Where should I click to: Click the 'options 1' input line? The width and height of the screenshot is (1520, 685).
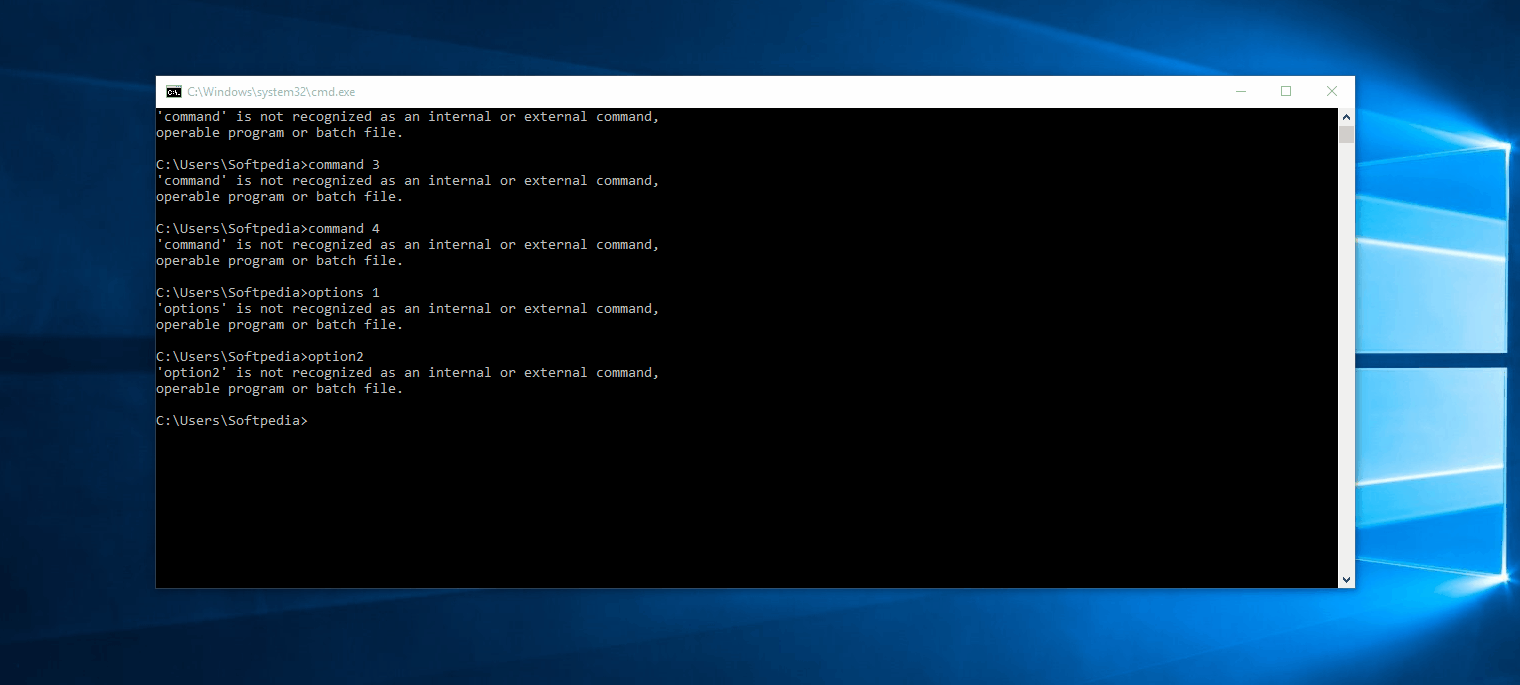point(268,293)
